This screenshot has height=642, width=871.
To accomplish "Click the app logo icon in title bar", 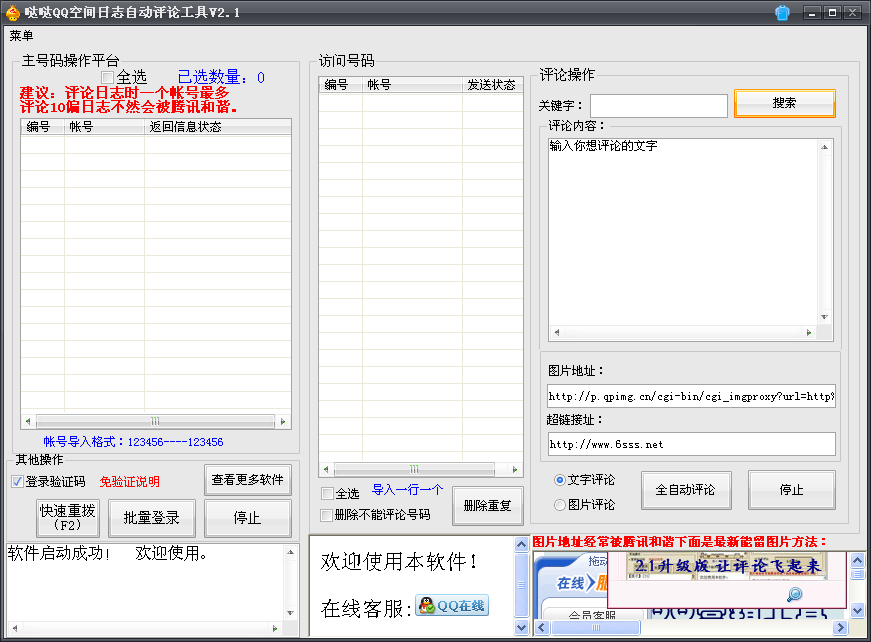I will point(12,12).
